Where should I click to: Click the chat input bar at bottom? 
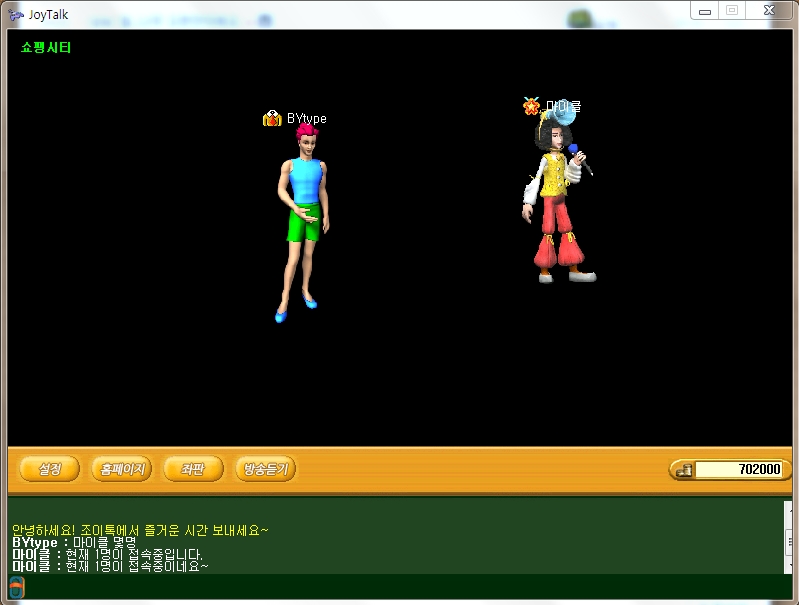pos(400,588)
